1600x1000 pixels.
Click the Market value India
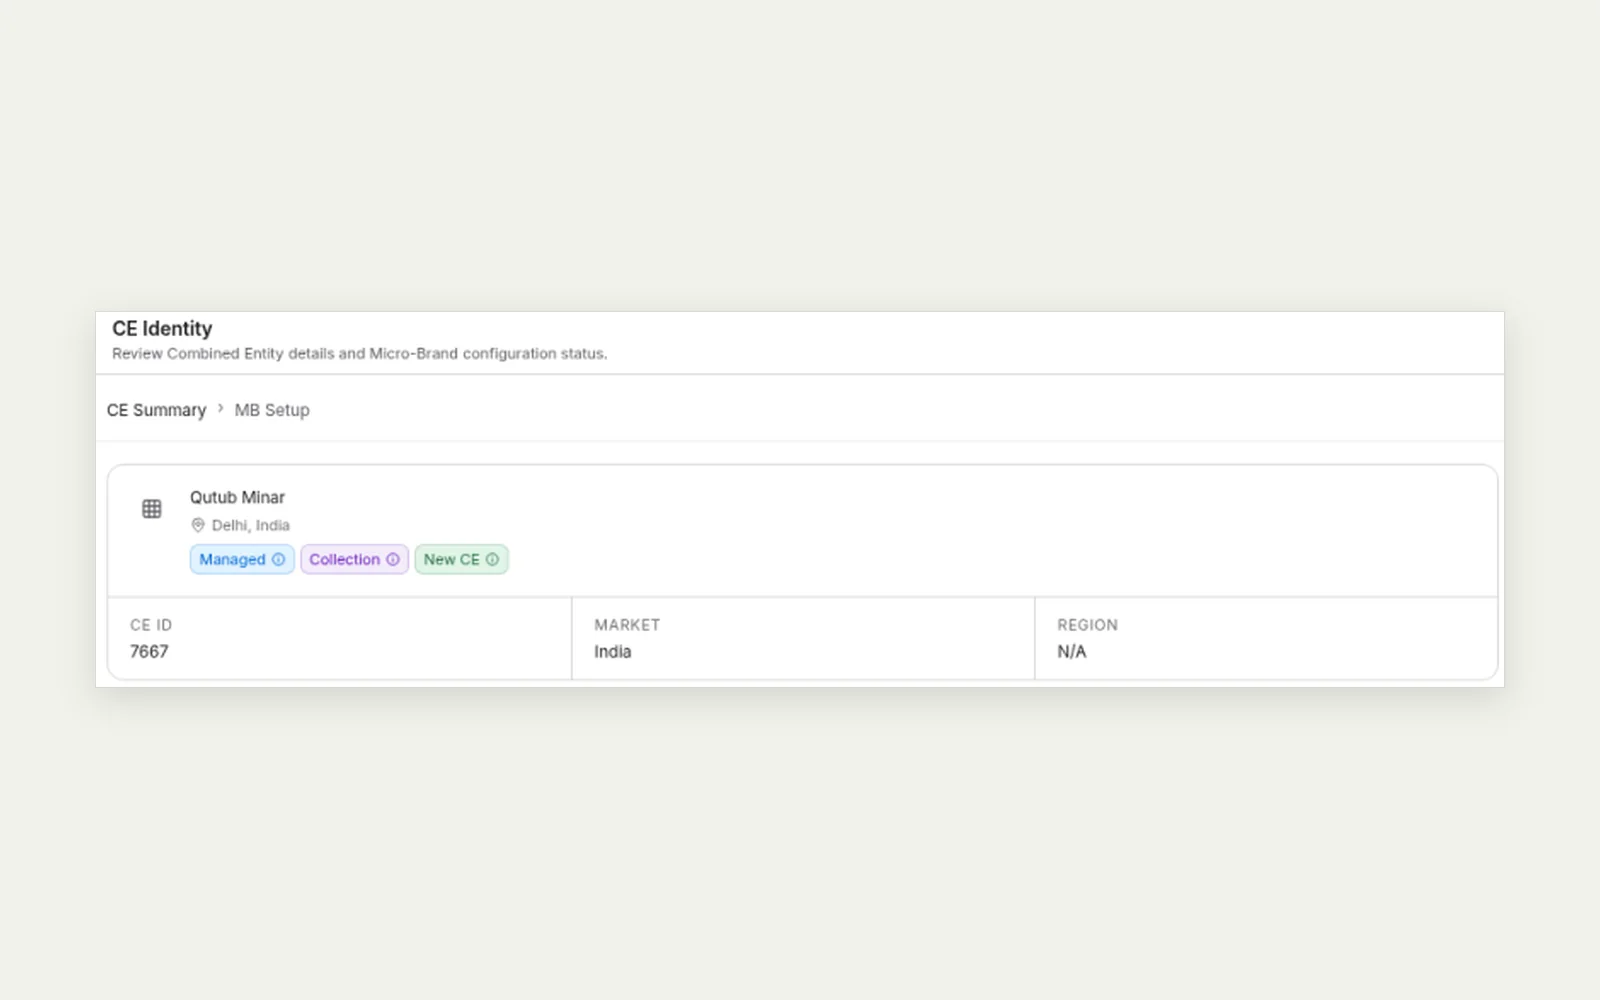click(612, 651)
